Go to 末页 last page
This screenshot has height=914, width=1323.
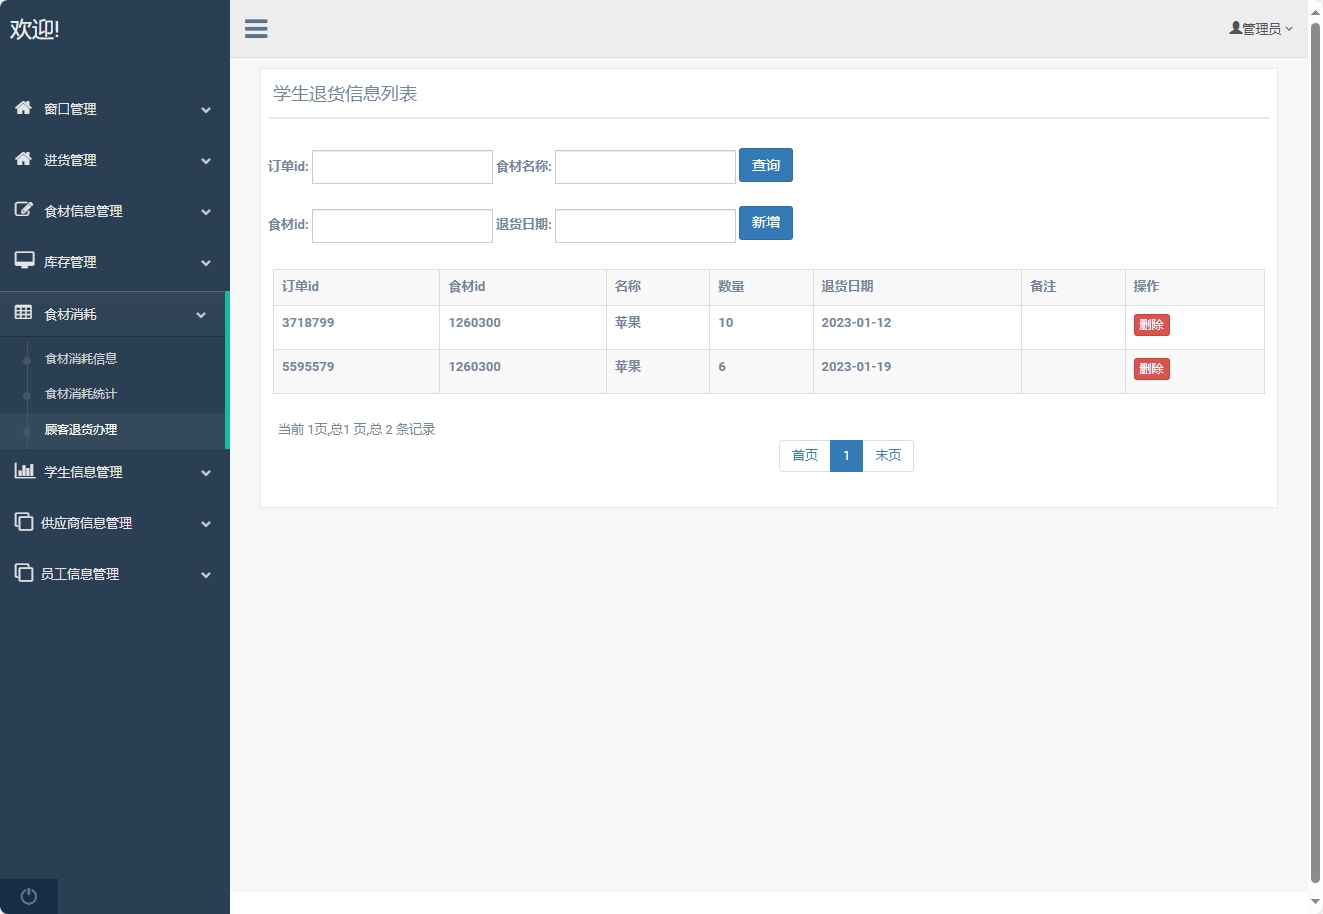pyautogui.click(x=888, y=456)
